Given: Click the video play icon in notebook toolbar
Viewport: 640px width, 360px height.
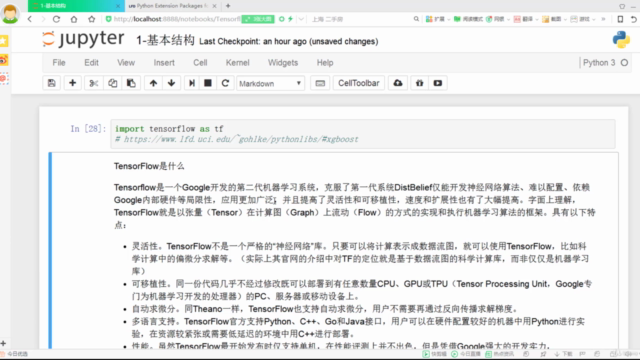Looking at the screenshot, I should (x=438, y=83).
